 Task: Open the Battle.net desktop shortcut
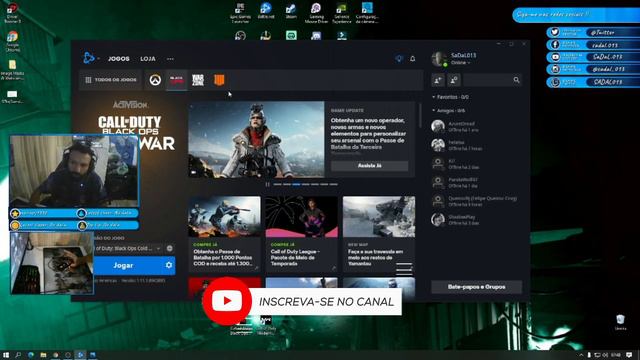pos(266,11)
